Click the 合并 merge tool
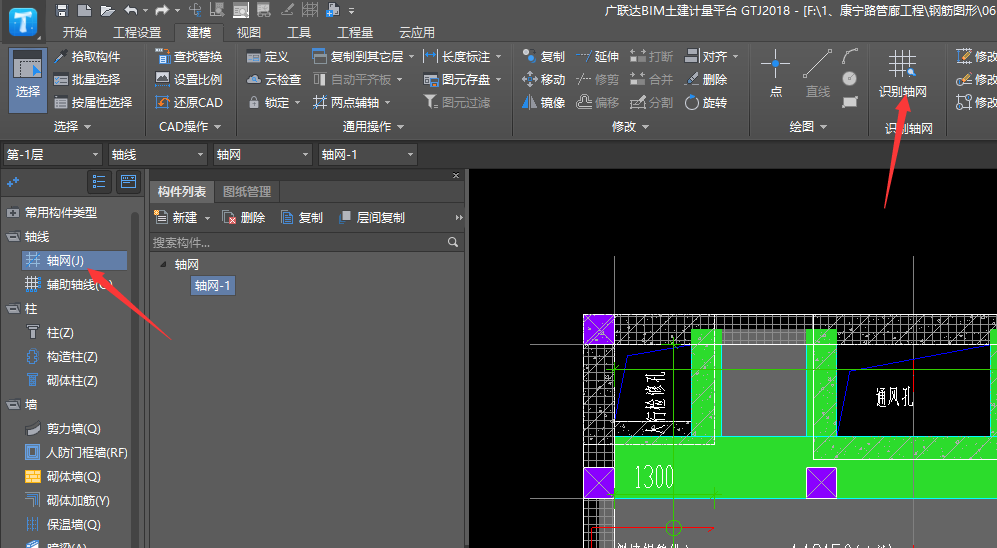 point(652,79)
